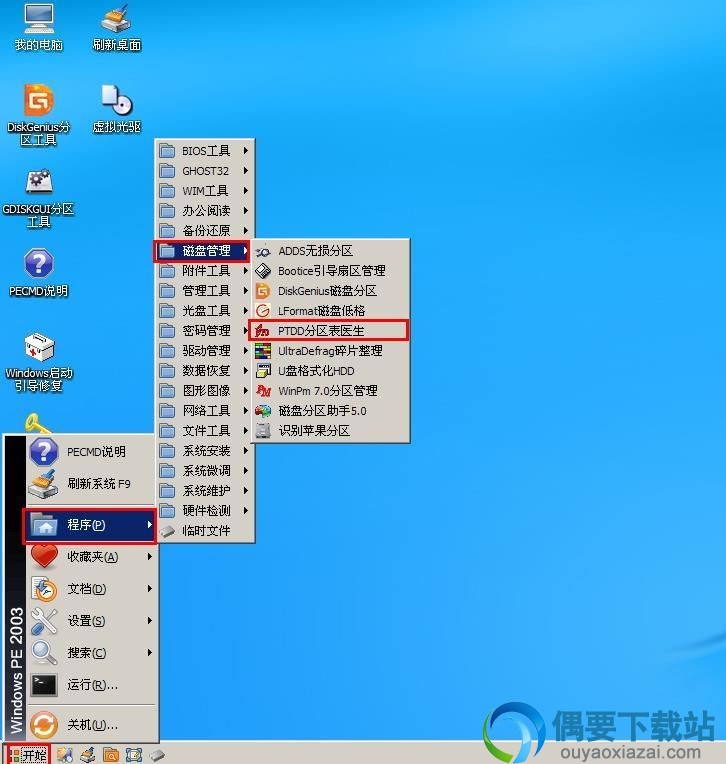This screenshot has height=764, width=726.
Task: Open 文档(D) in the start menu
Action: tap(91, 589)
